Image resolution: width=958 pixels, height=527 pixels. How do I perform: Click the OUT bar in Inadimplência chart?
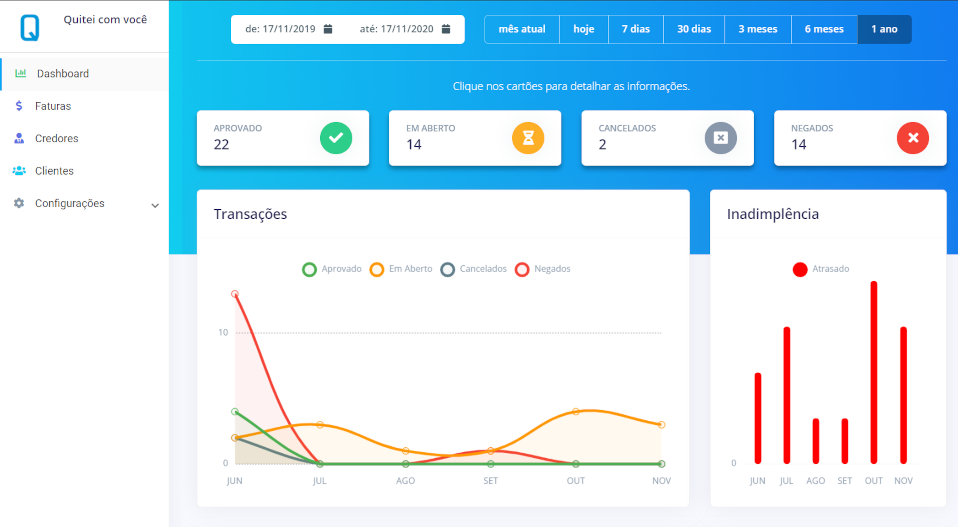[x=874, y=373]
